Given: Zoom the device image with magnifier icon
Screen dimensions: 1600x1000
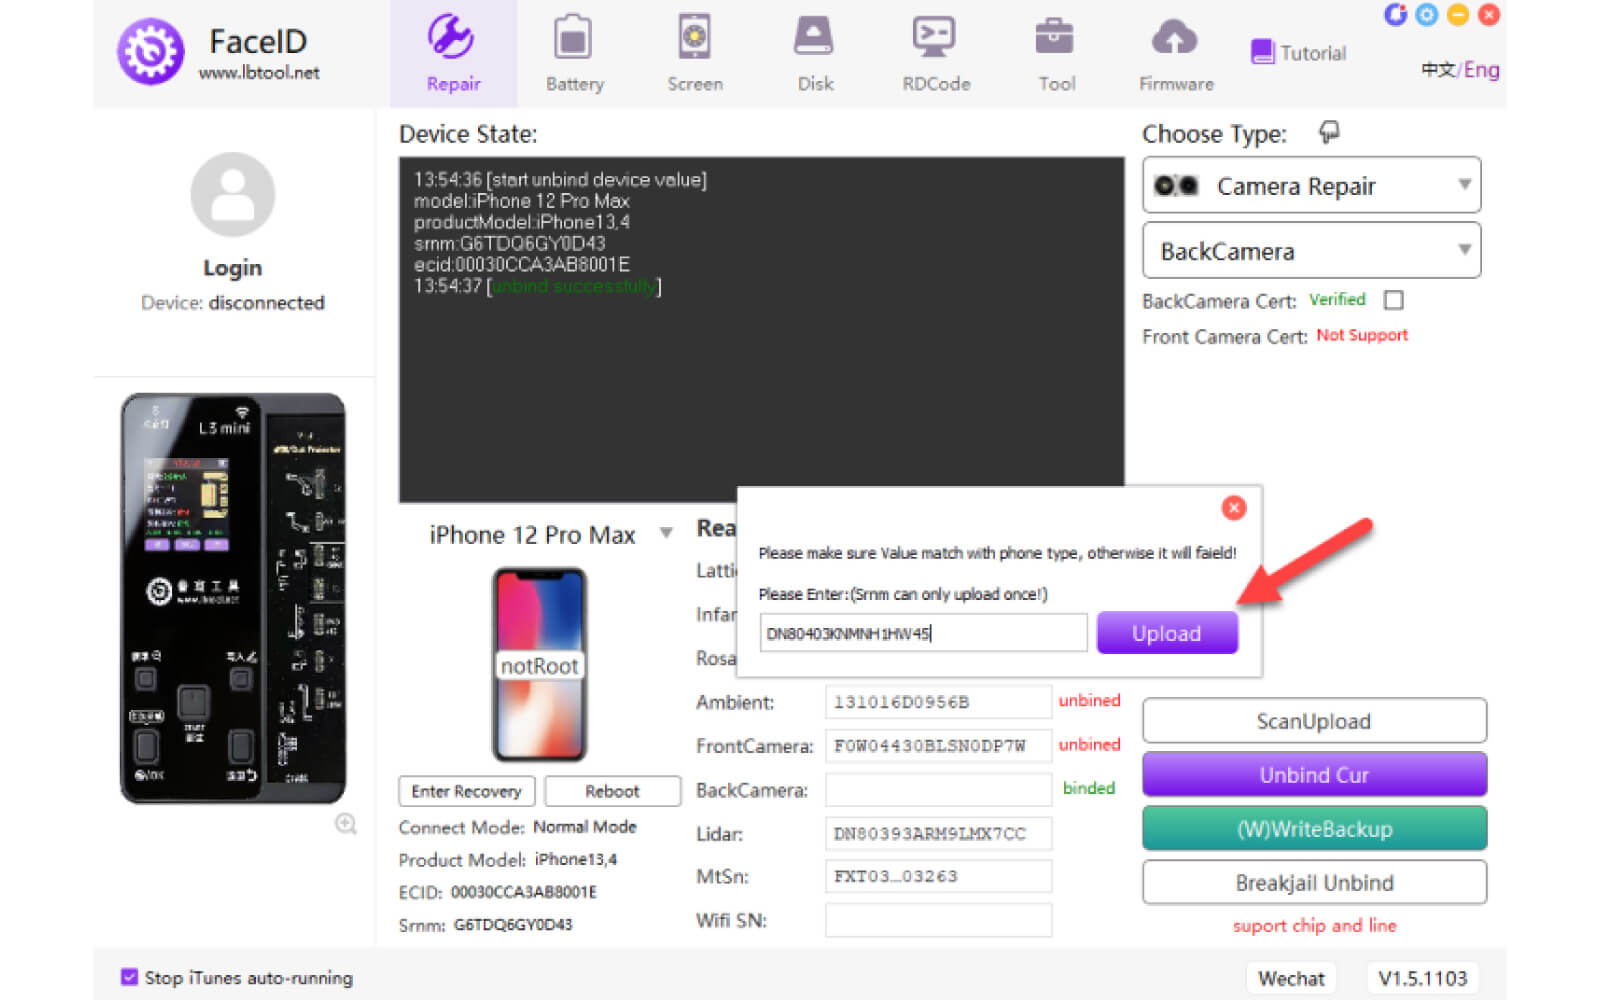Looking at the screenshot, I should pyautogui.click(x=346, y=824).
